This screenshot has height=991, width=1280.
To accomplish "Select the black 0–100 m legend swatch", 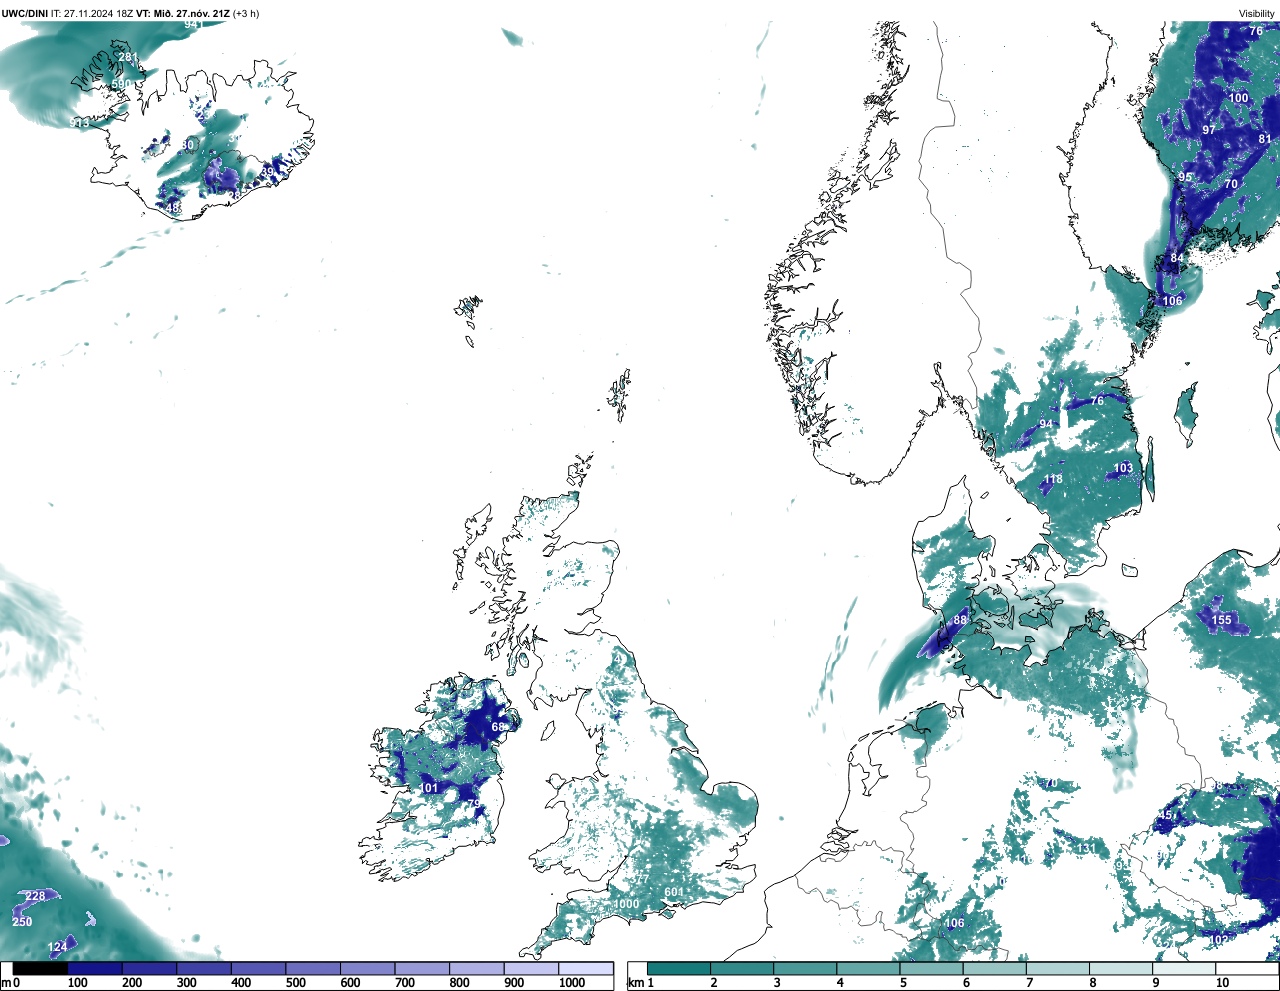I will click(40, 969).
